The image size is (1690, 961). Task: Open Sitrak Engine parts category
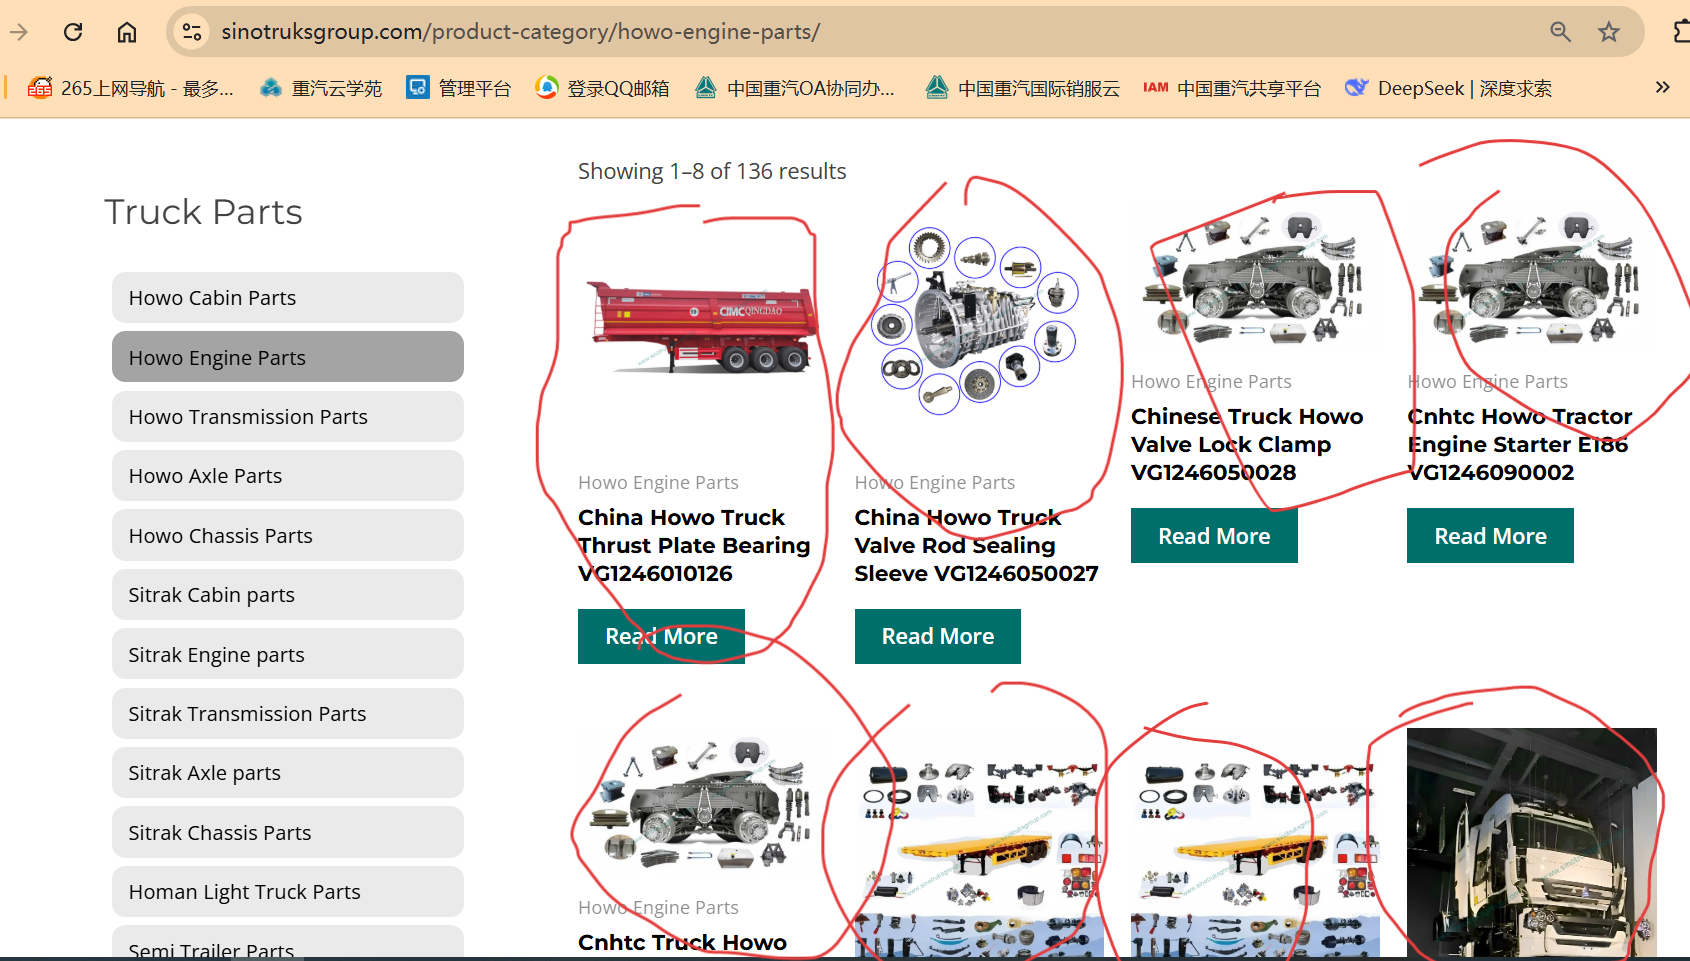point(288,654)
